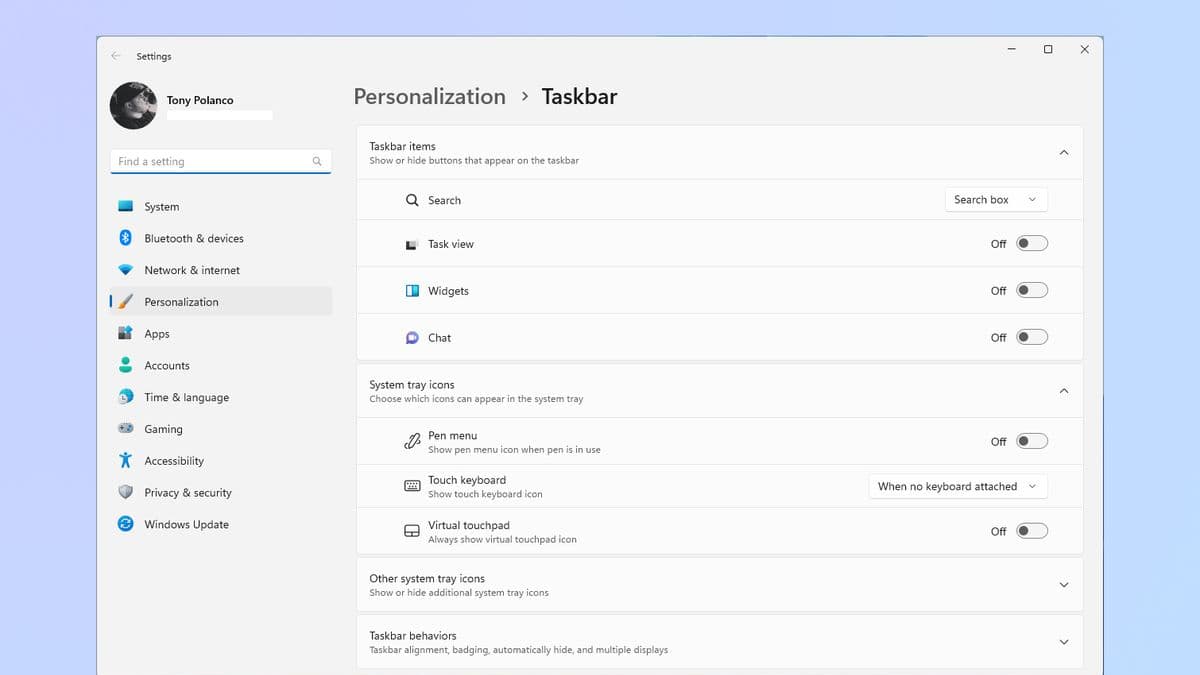Open Bluetooth & devices via its icon
Image resolution: width=1200 pixels, height=675 pixels.
pyautogui.click(x=125, y=238)
